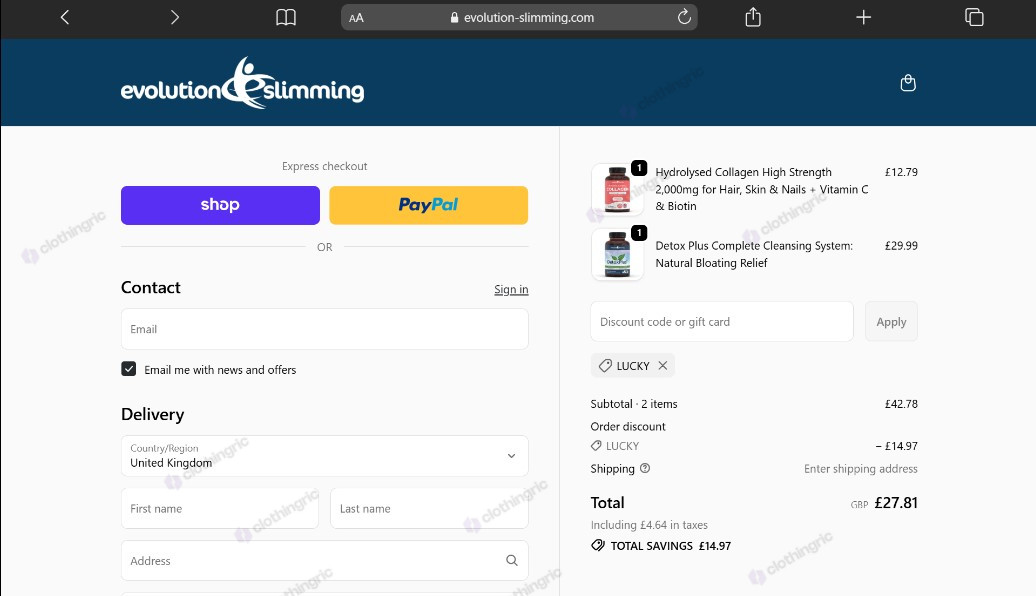The height and width of the screenshot is (596, 1036).
Task: Click the Evolution Slimming logo
Action: [x=242, y=83]
